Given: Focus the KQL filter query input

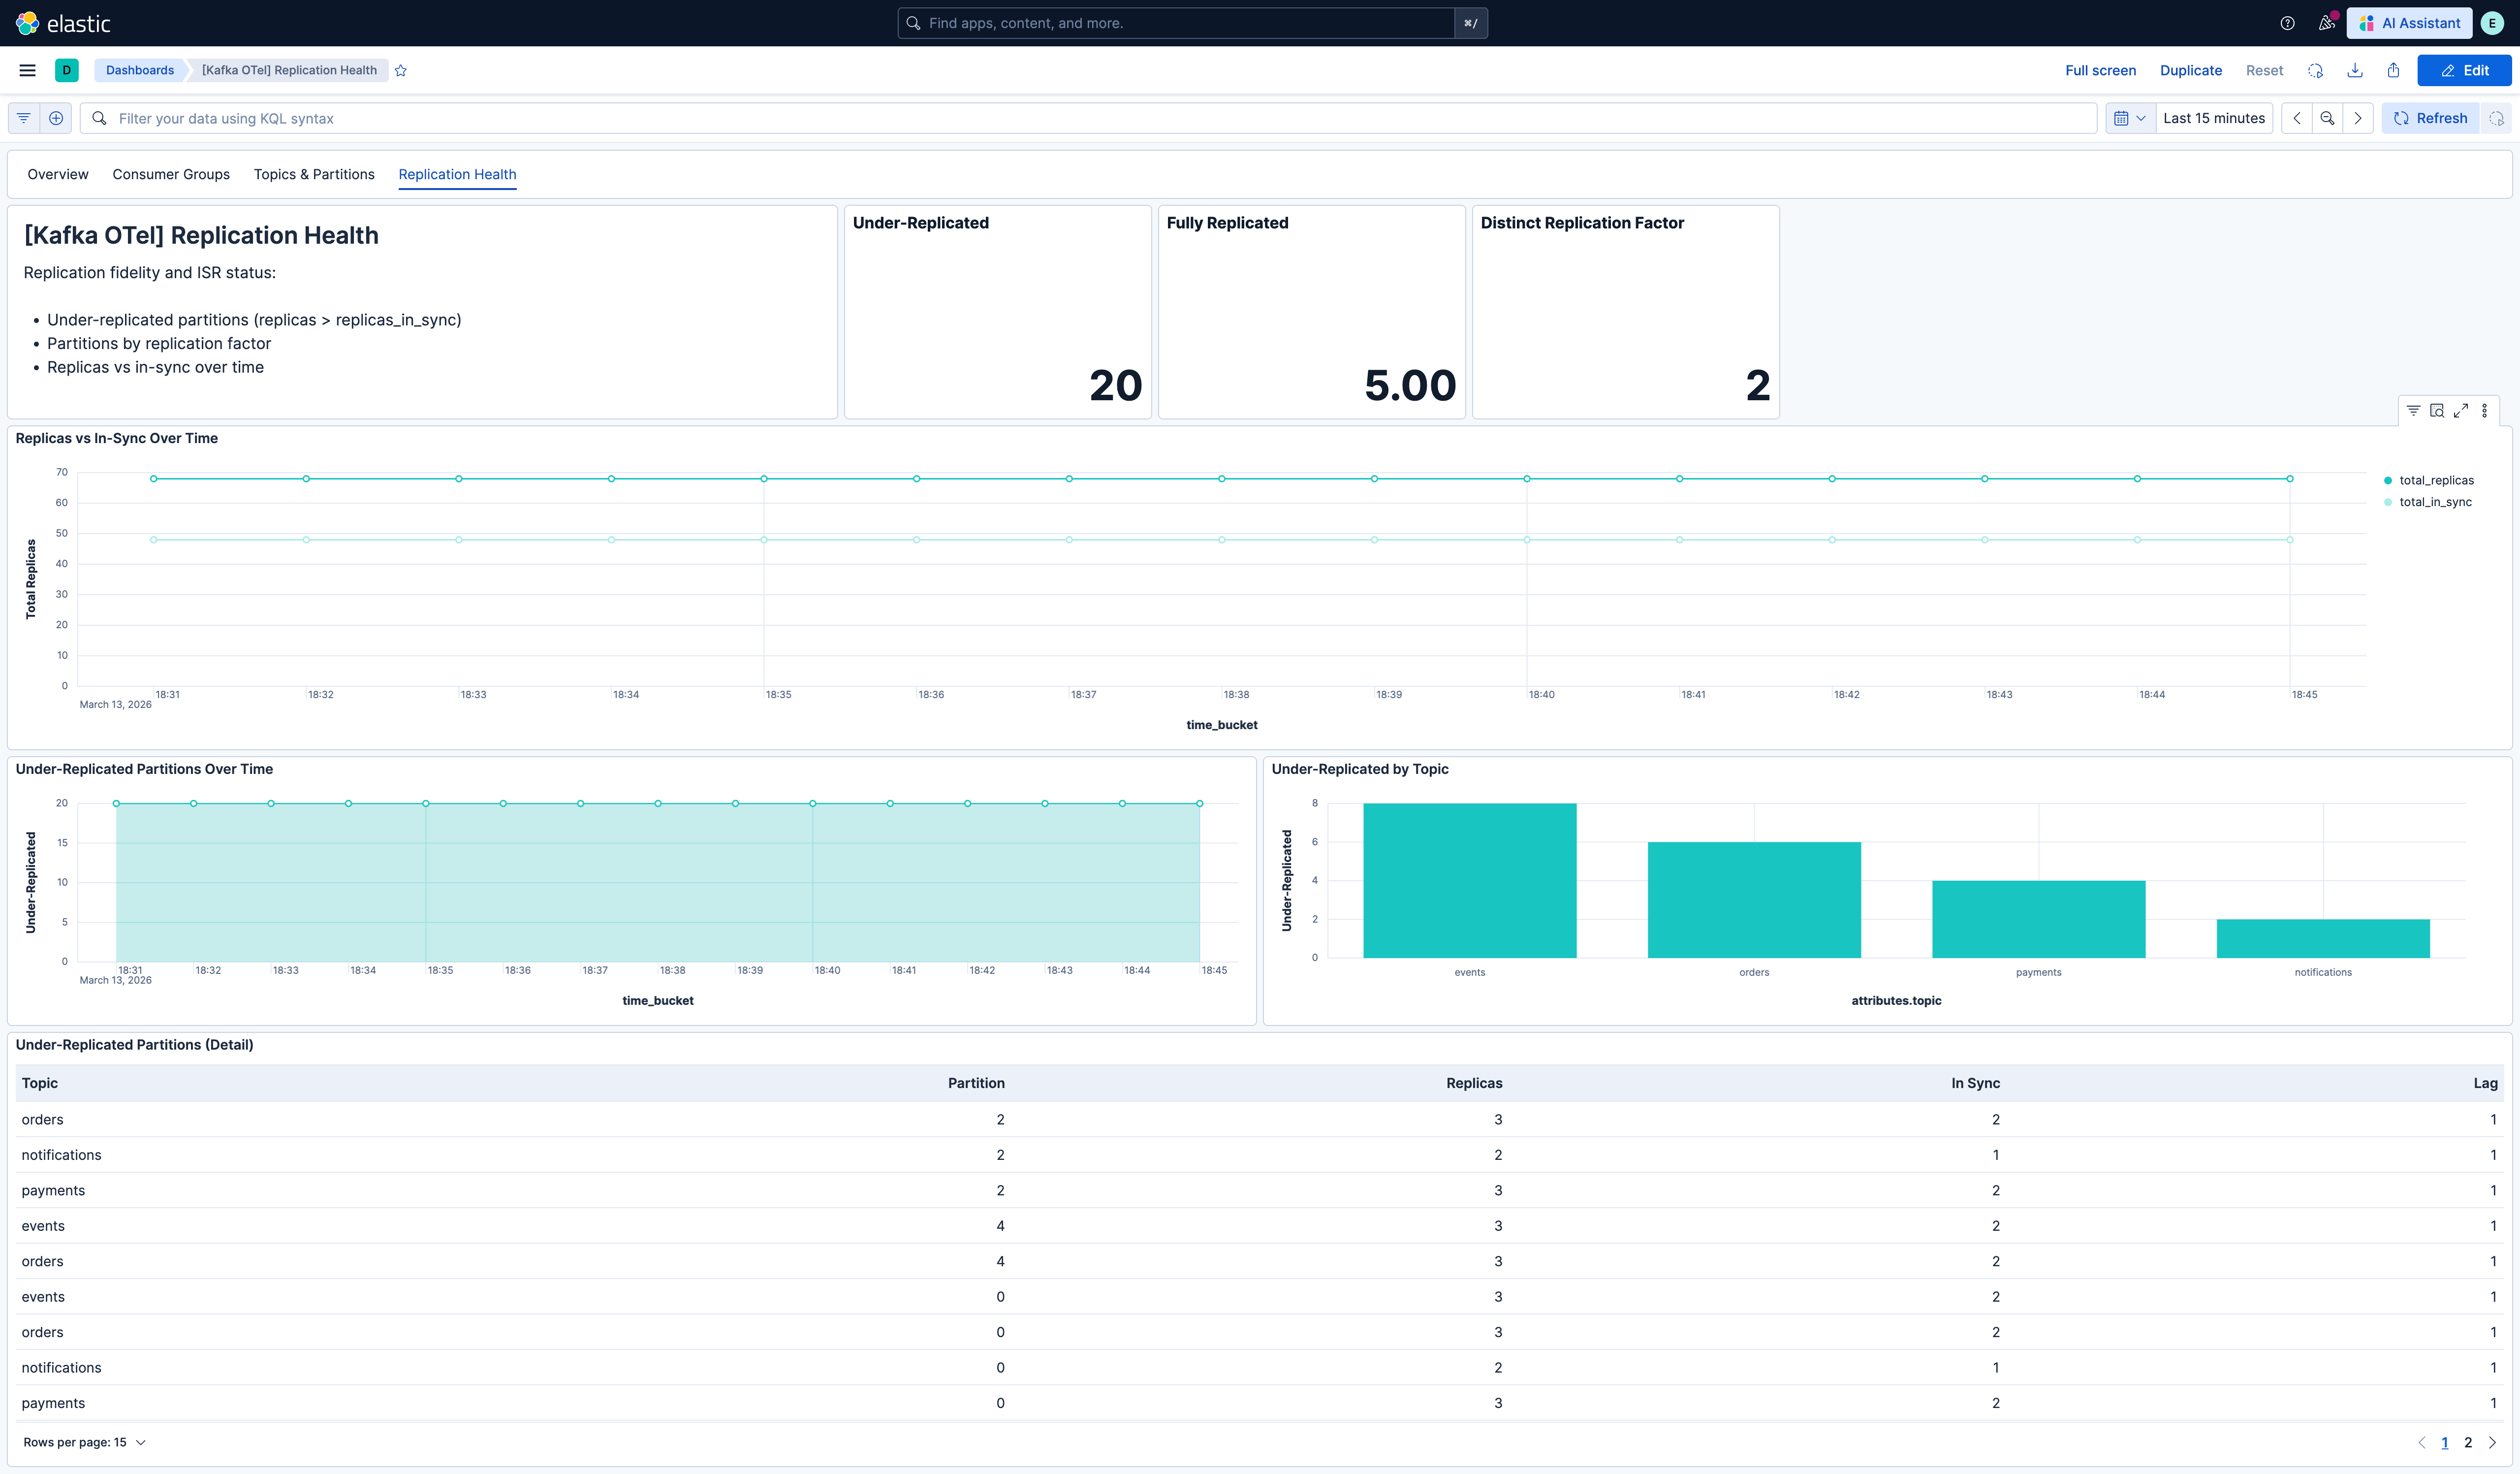Looking at the screenshot, I should point(1088,118).
